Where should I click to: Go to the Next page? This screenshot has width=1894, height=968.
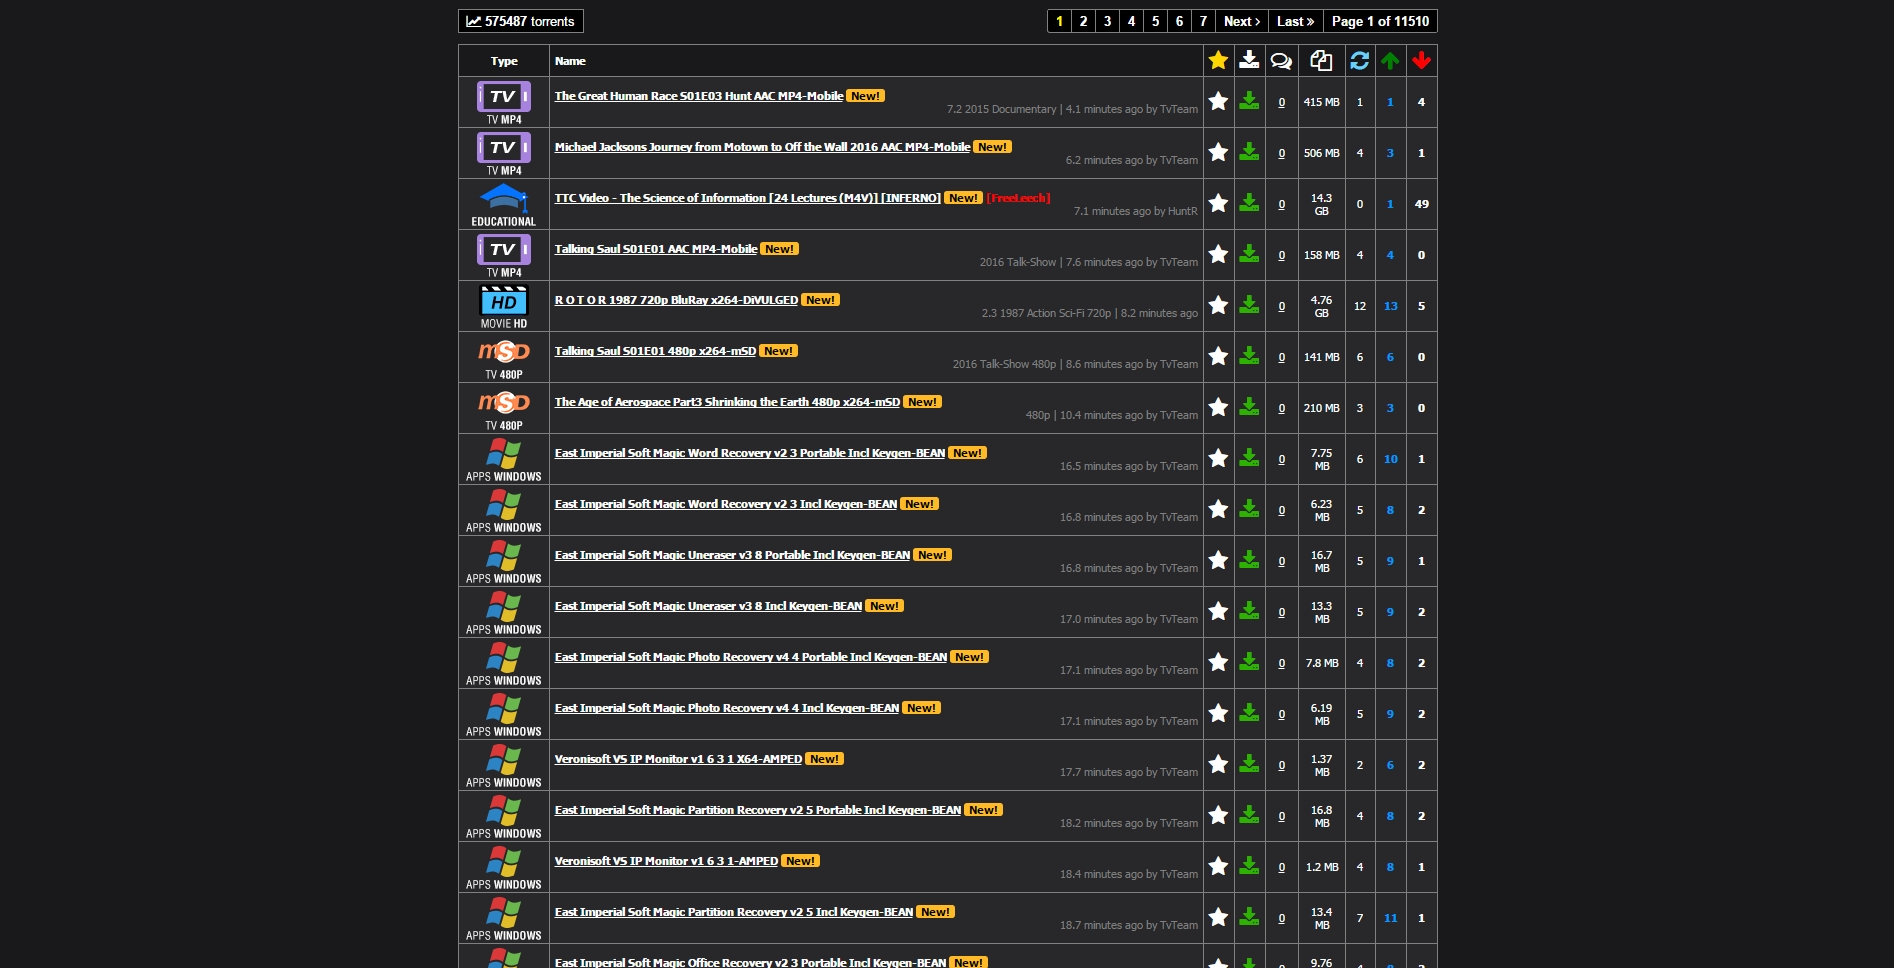point(1241,21)
